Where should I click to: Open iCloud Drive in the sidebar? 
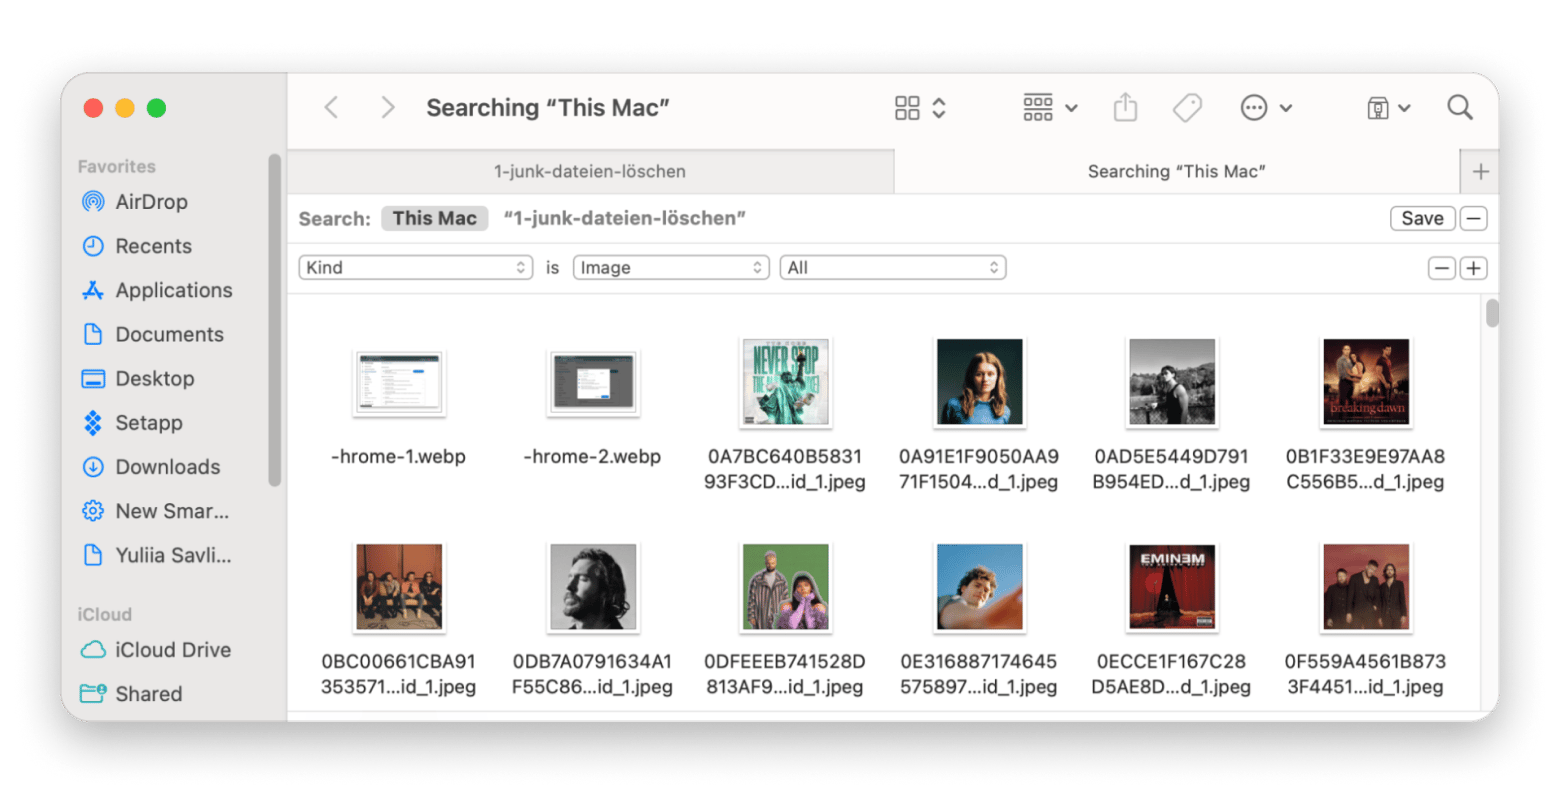click(x=172, y=650)
